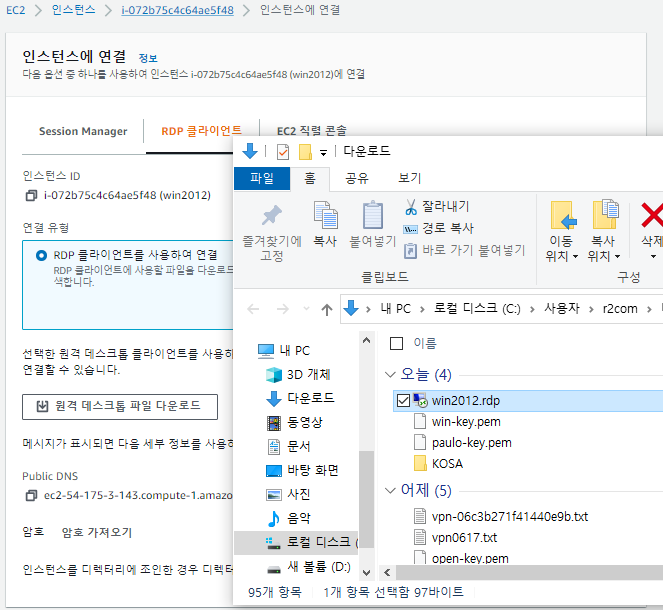663x610 pixels.
Task: Click the Copy (복사) ribbon icon
Action: pyautogui.click(x=325, y=215)
